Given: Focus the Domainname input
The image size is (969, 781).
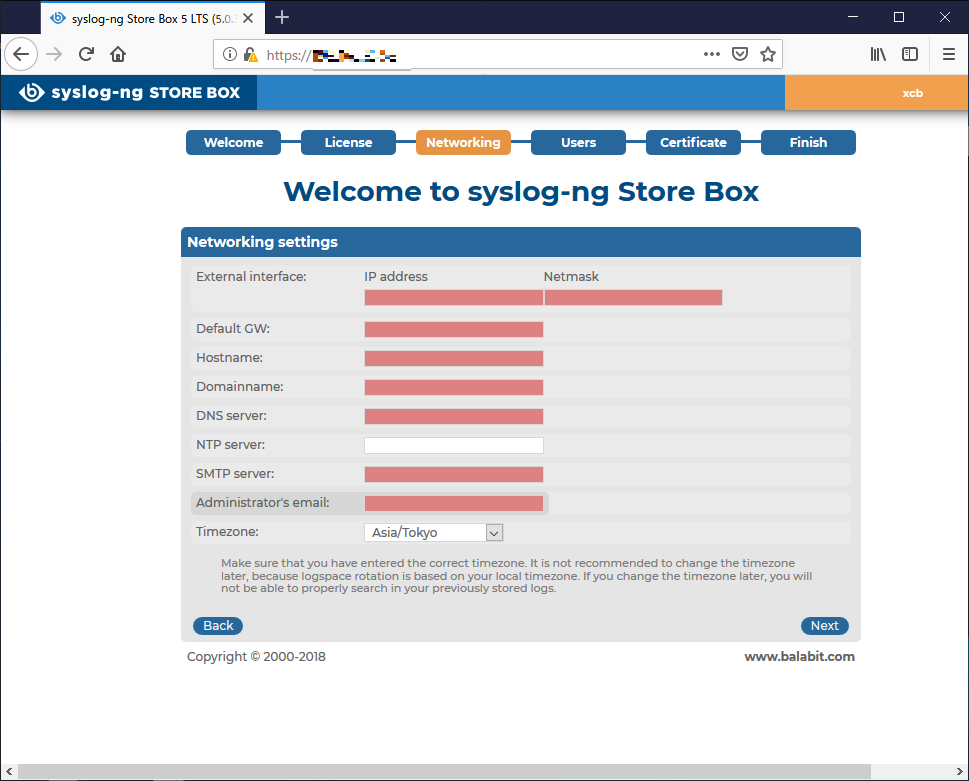Looking at the screenshot, I should (454, 387).
